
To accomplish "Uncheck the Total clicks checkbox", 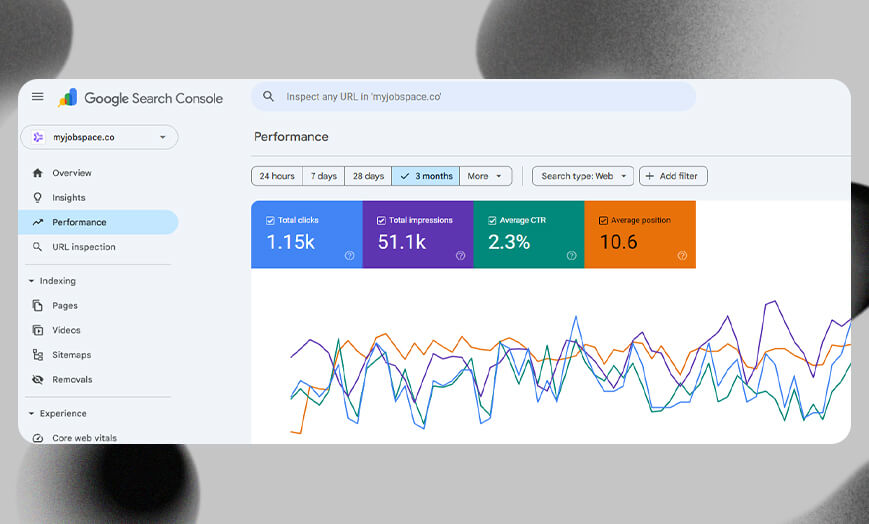I will click(270, 220).
